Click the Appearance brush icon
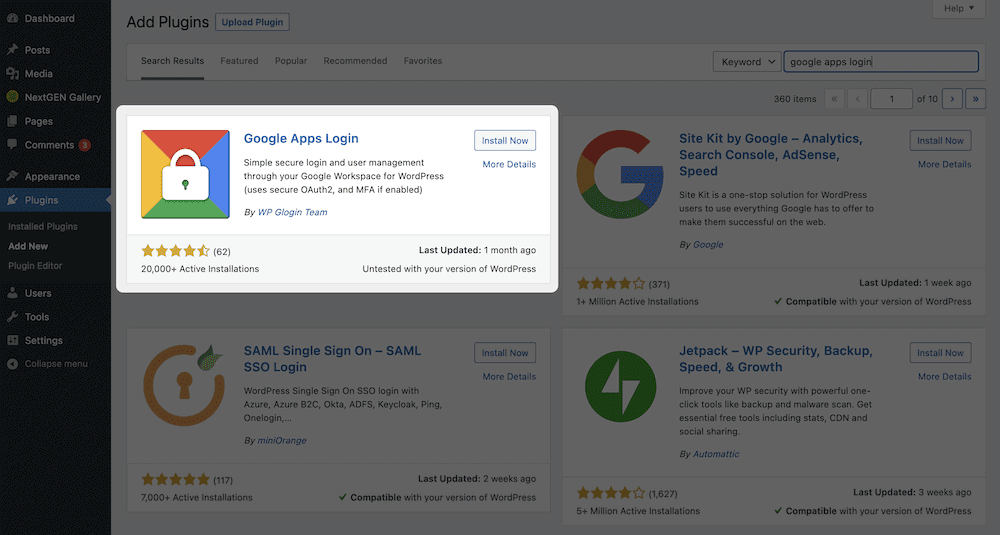 click(12, 176)
